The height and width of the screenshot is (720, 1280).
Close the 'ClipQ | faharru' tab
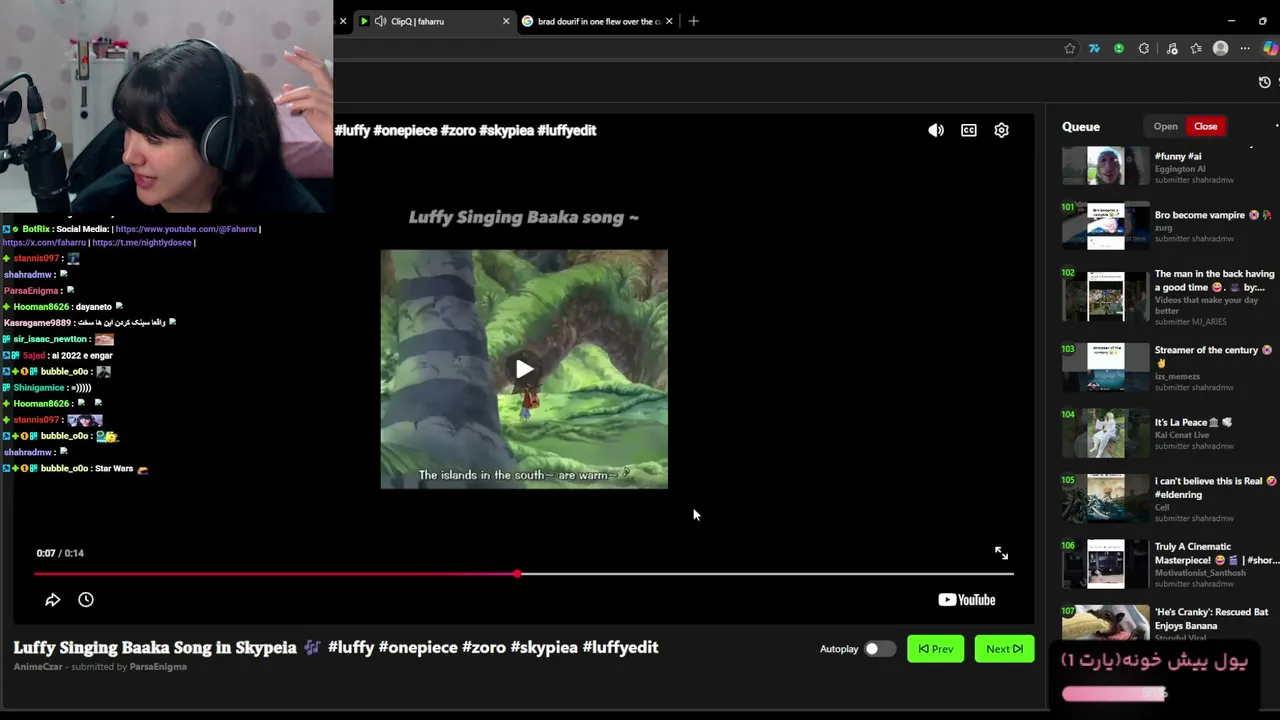coord(506,21)
